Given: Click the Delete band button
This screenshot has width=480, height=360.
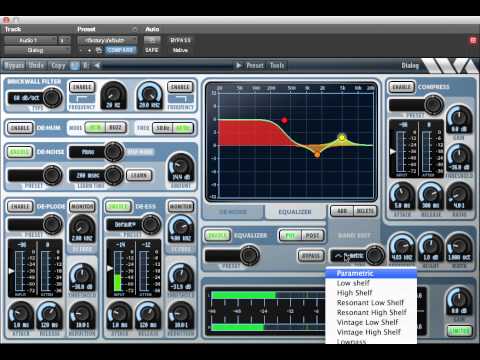Looking at the screenshot, I should coord(365,211).
